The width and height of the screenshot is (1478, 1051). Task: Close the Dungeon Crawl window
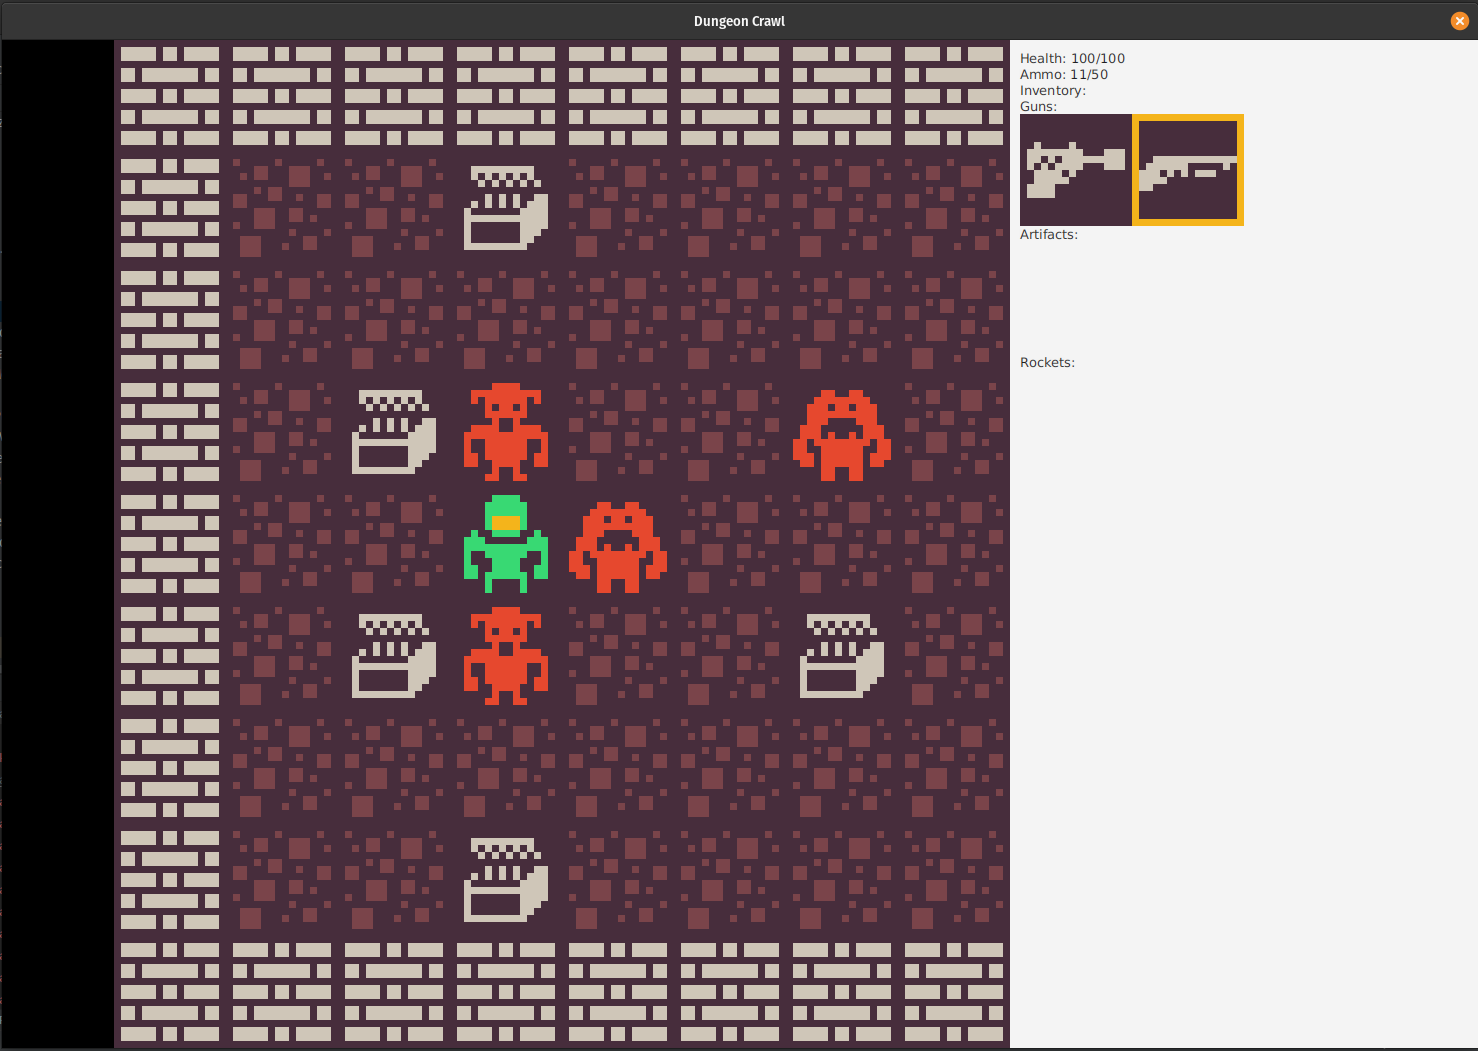click(x=1459, y=21)
